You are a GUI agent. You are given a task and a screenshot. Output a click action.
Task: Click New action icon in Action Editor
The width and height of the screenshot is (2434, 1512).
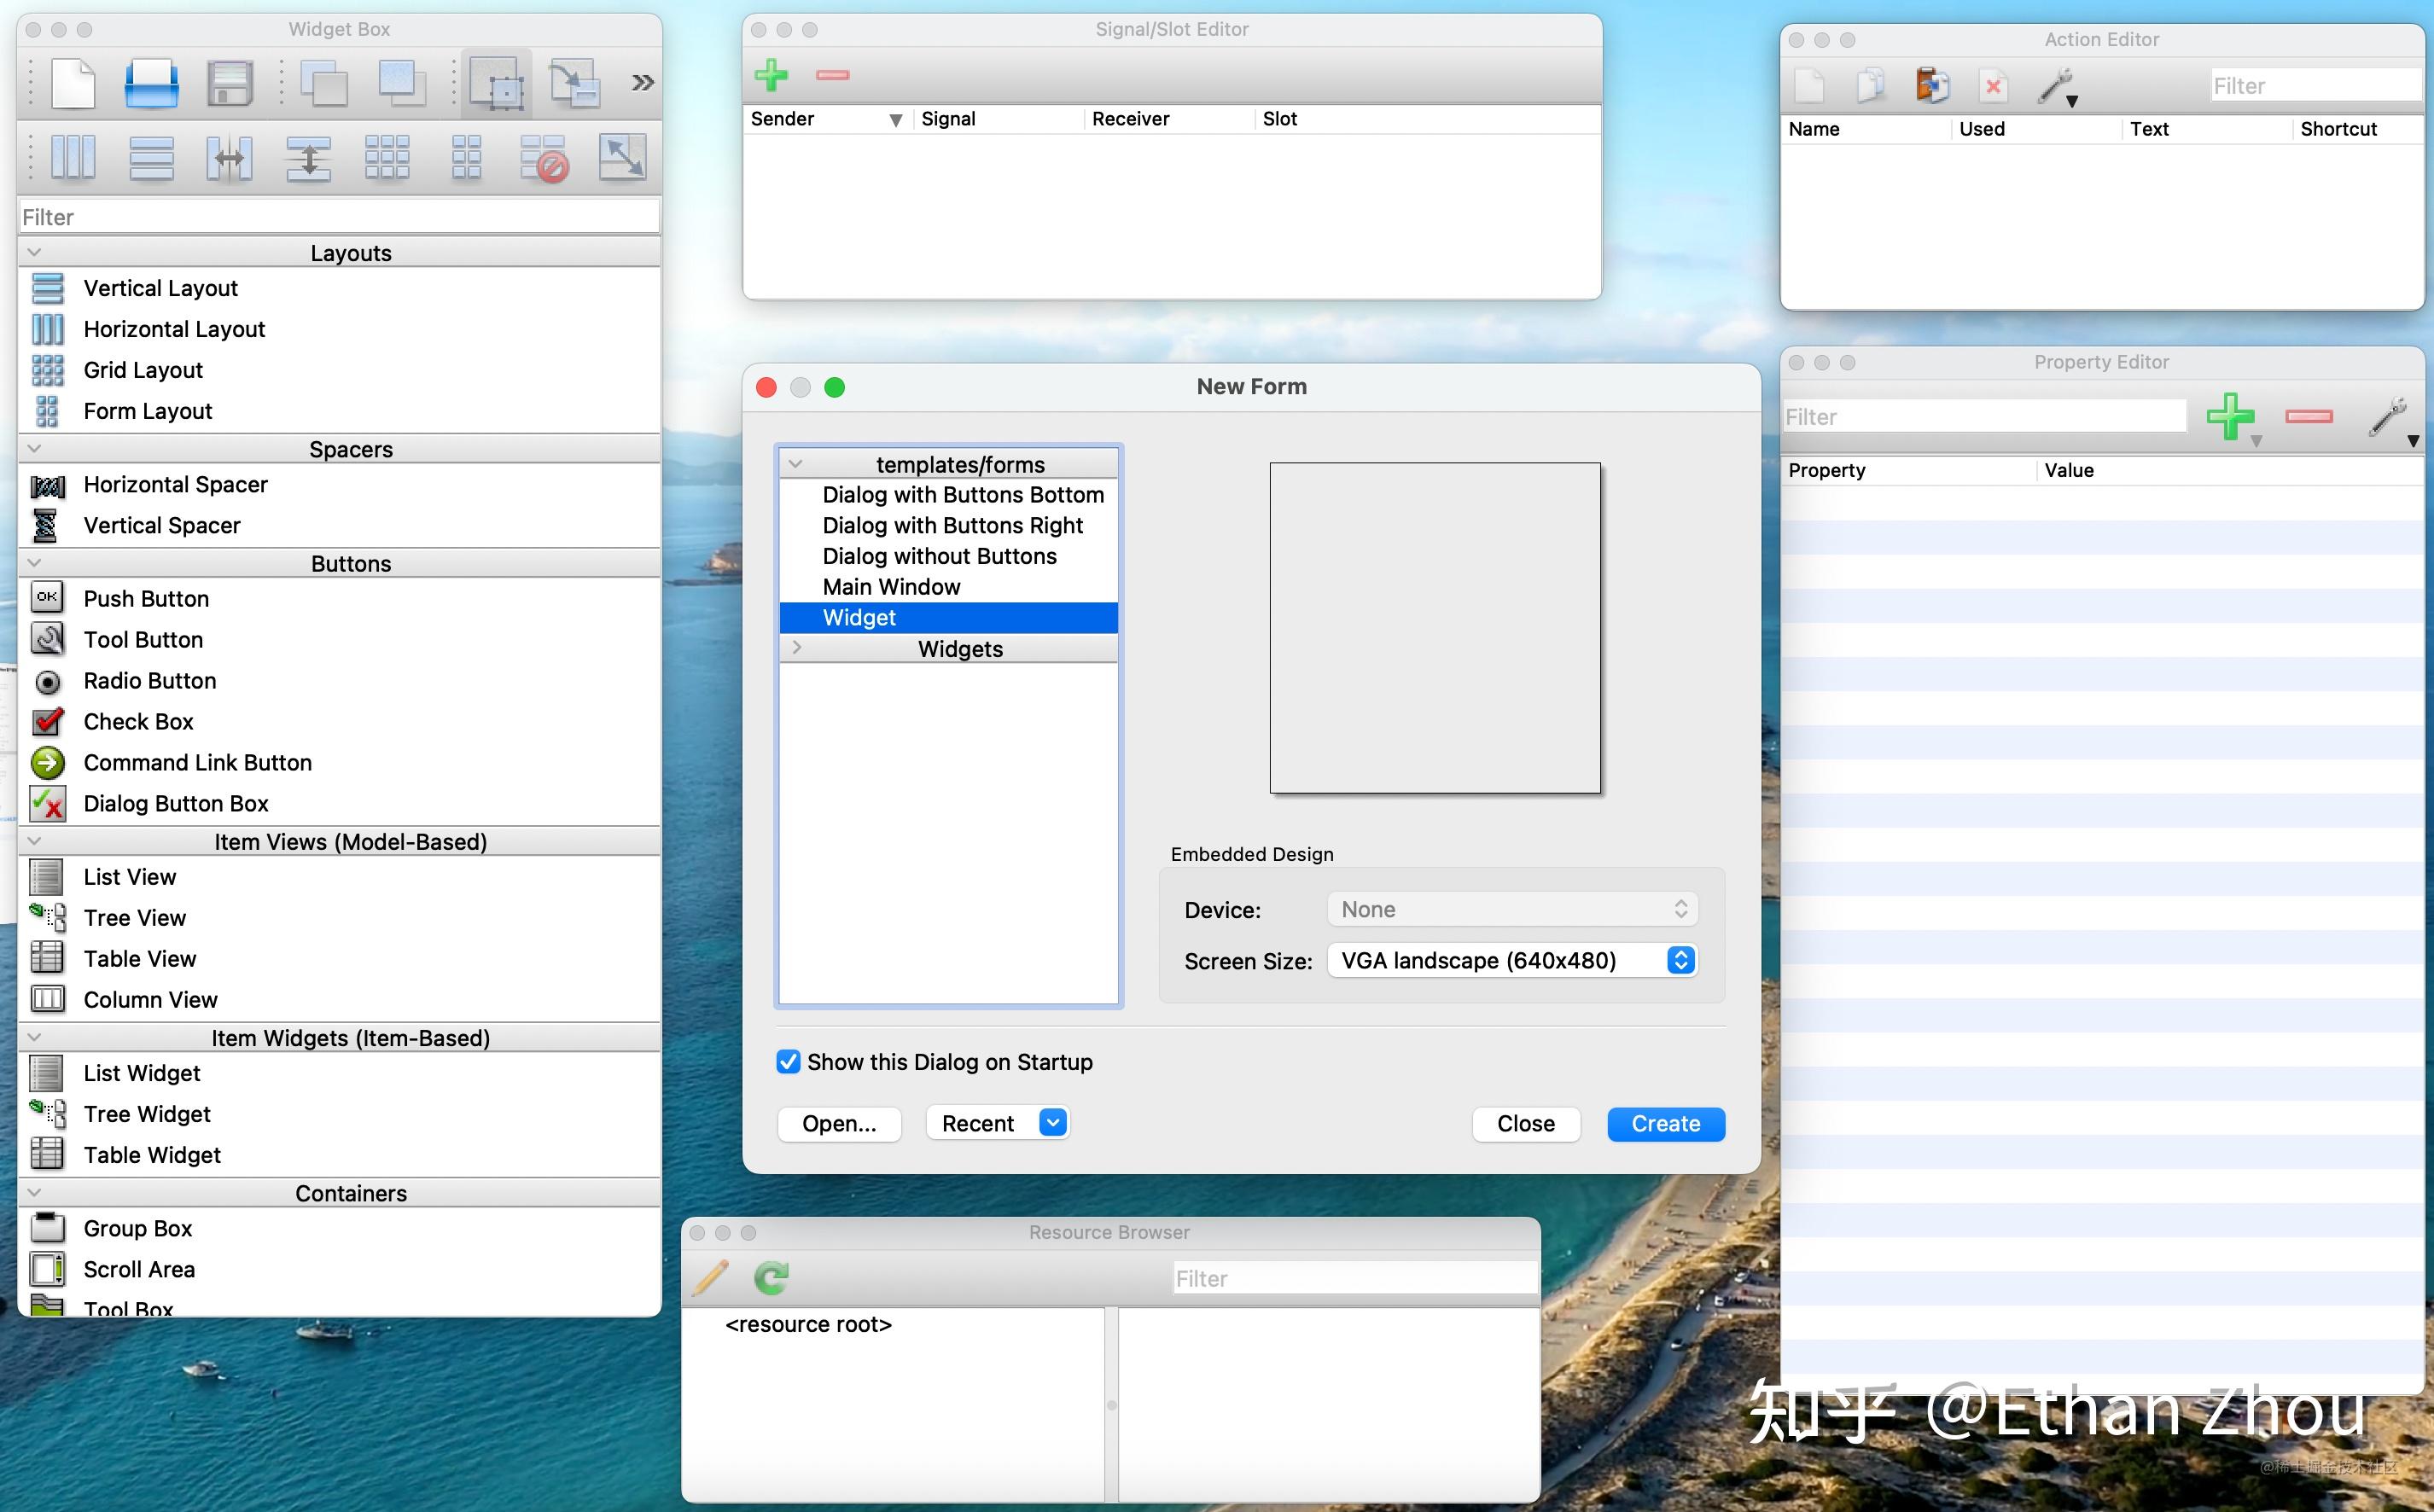pyautogui.click(x=1809, y=86)
